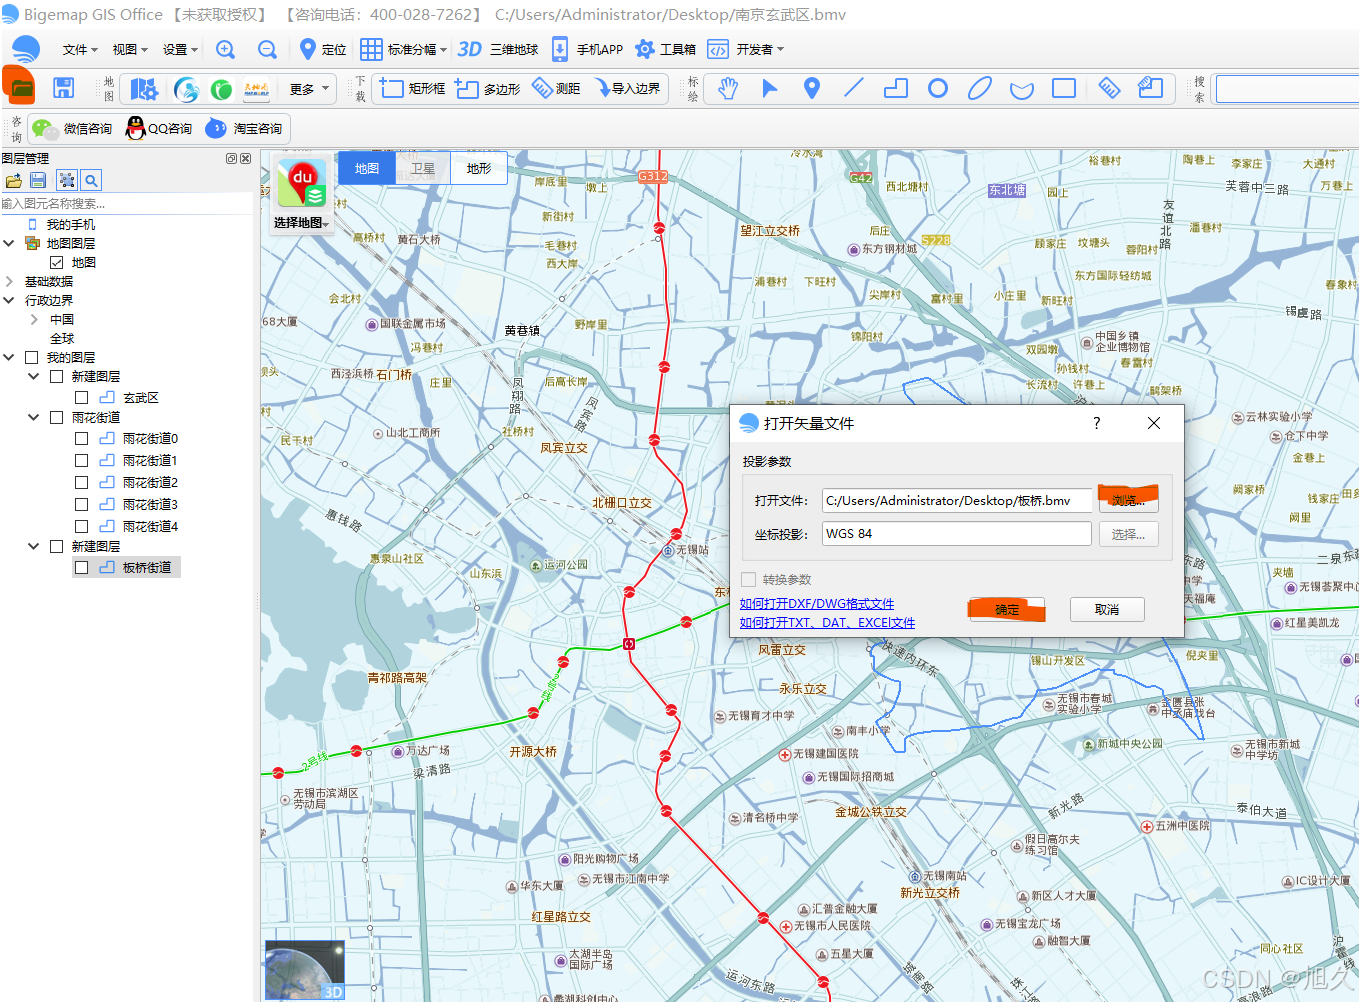1359x1002 pixels.
Task: Toggle the 雨花街道2 checkbox
Action: [x=82, y=482]
